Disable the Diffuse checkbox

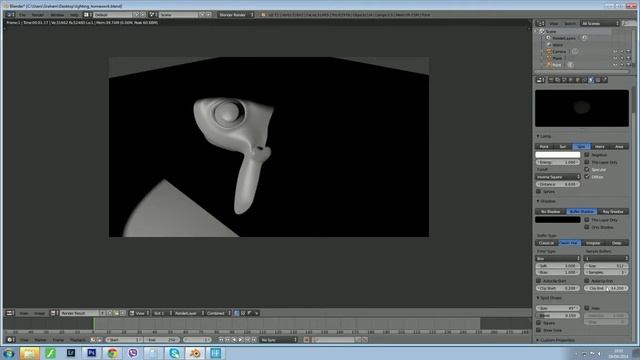click(587, 177)
